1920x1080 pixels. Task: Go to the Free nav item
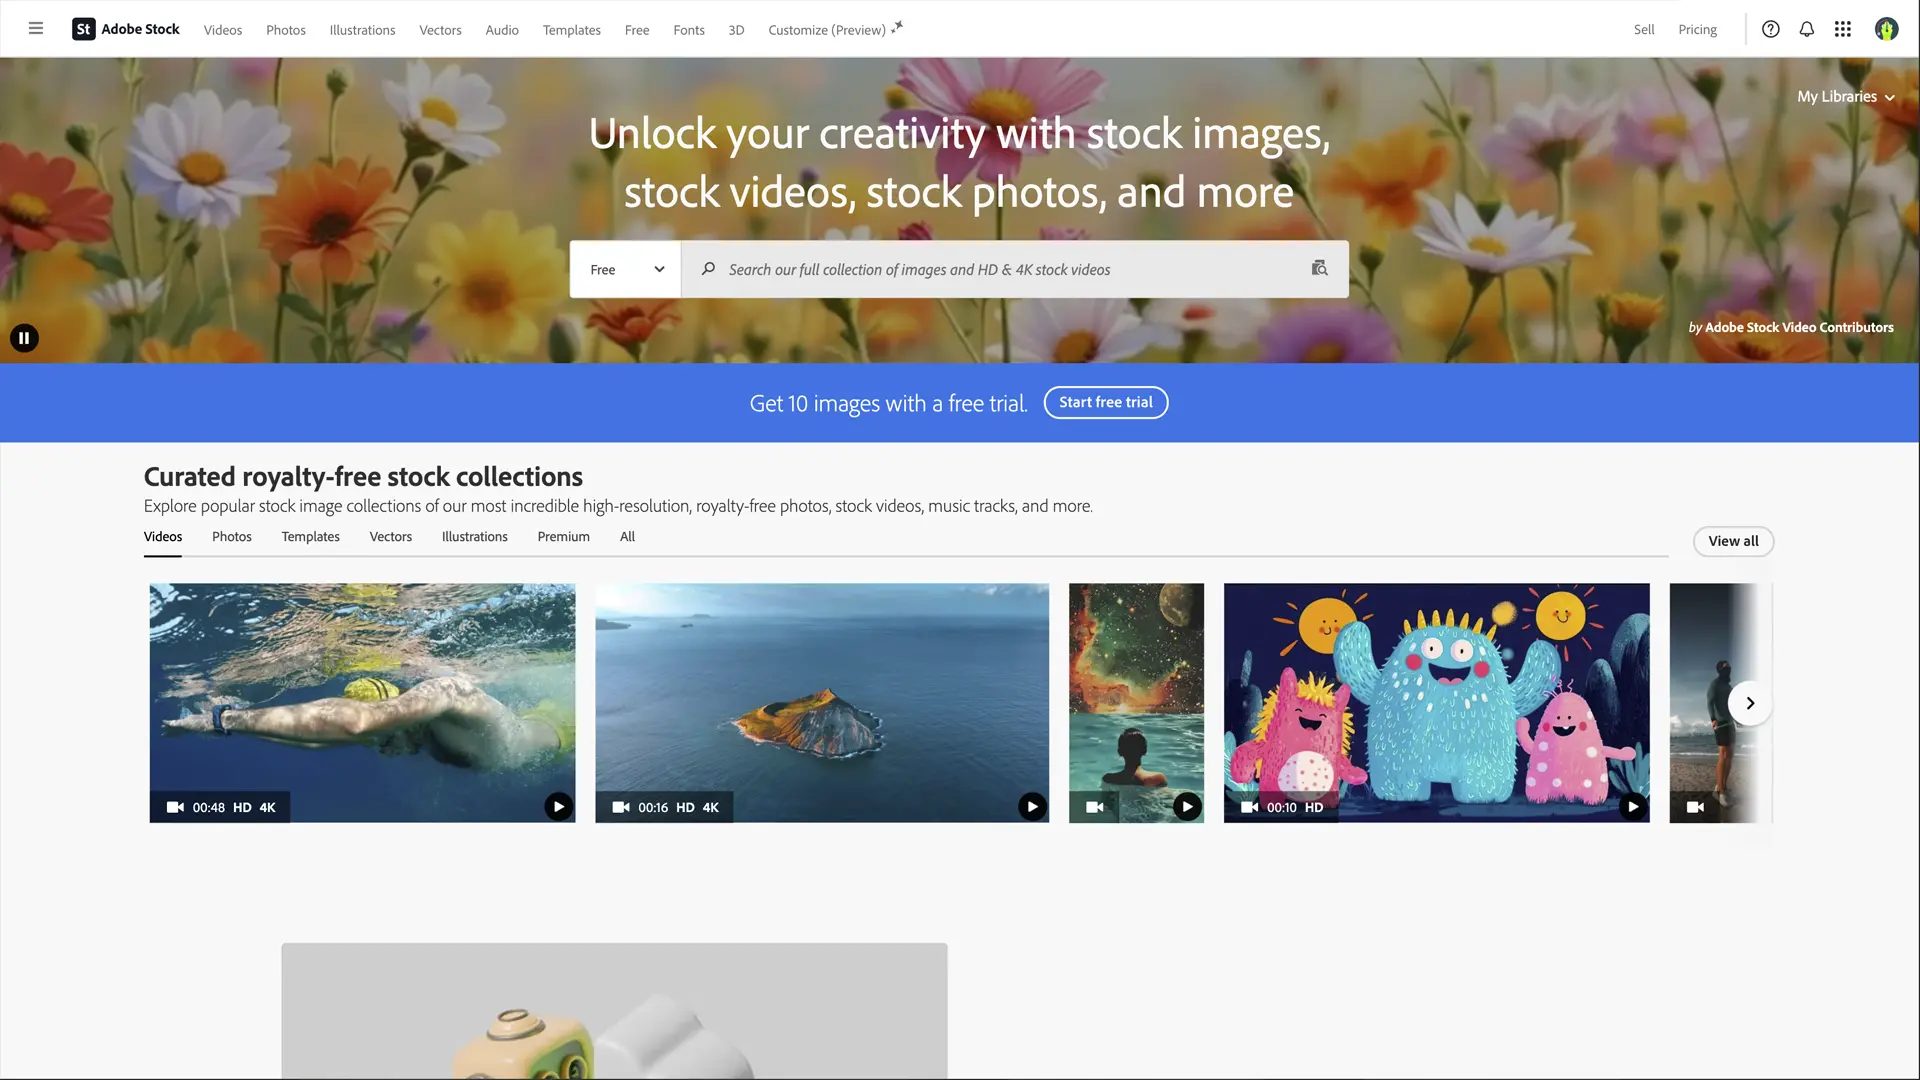click(x=637, y=30)
